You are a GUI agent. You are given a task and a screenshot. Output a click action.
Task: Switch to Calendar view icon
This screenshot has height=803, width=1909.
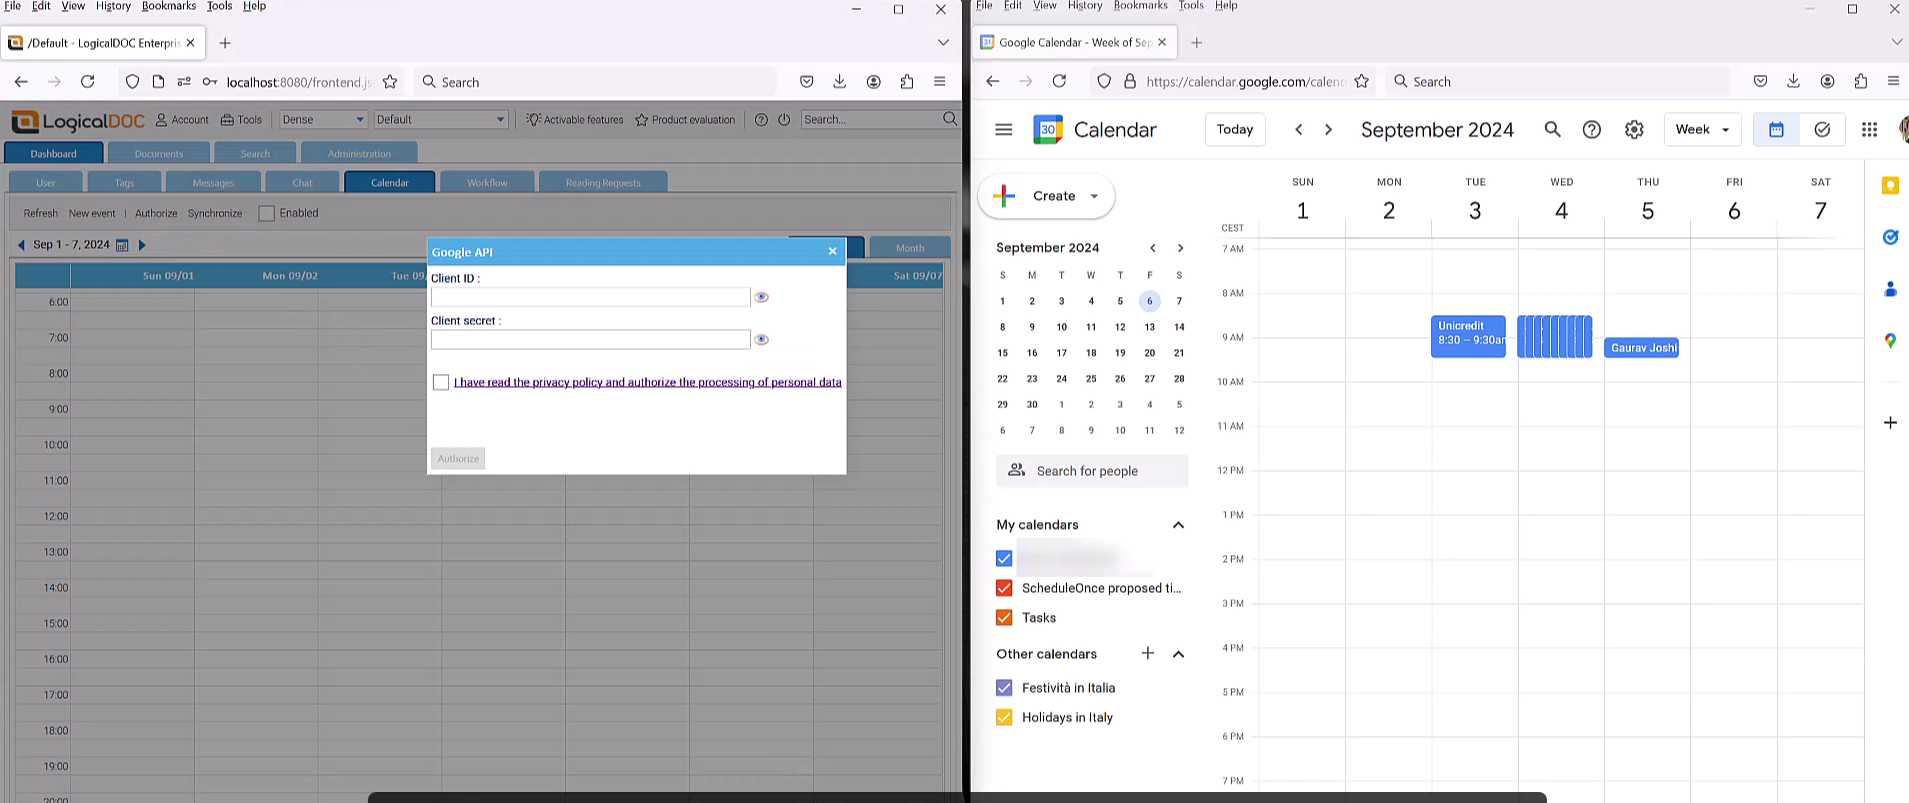tap(1776, 129)
